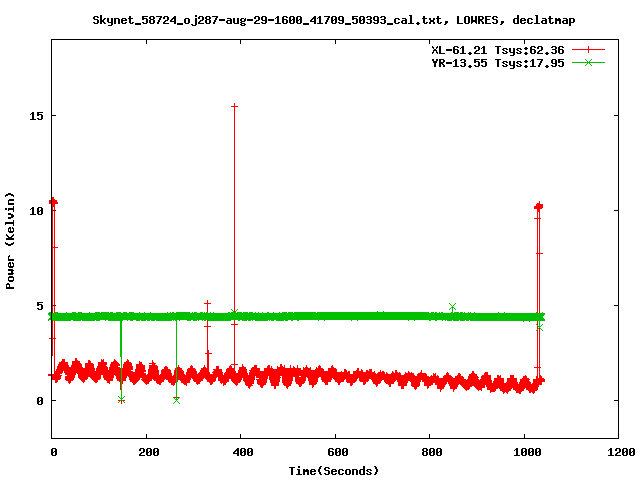Click the Power (Kelvin) y-axis label

coord(10,241)
